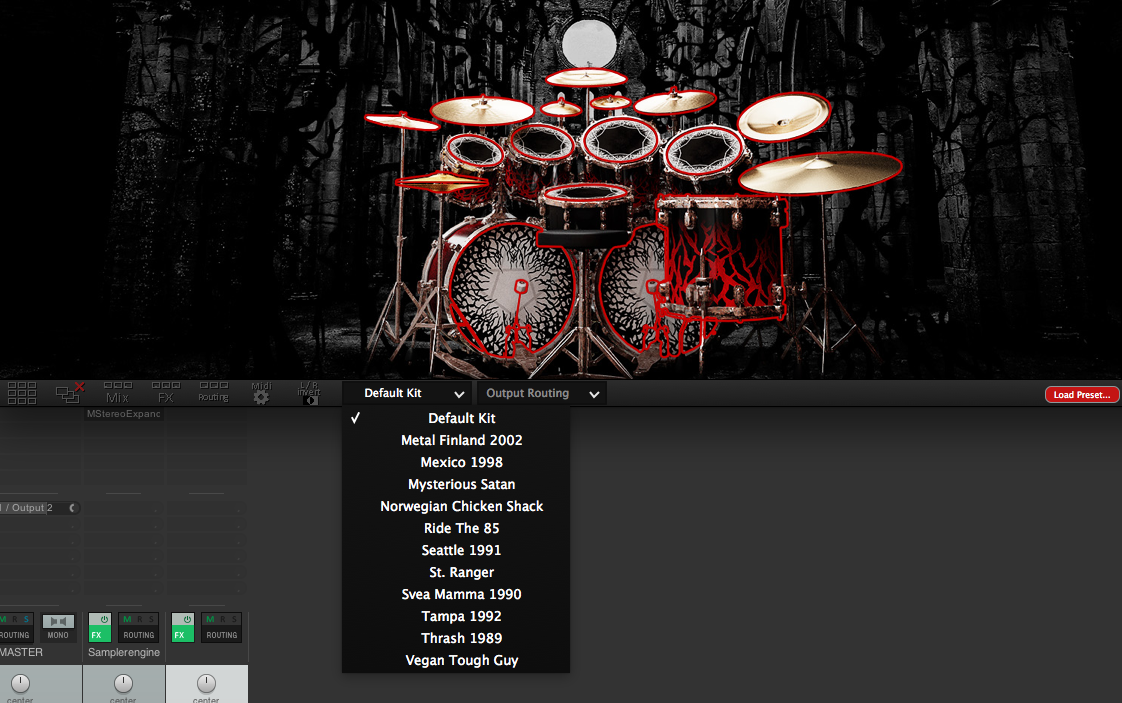The width and height of the screenshot is (1122, 703).
Task: Open MStereoExpand insert slot
Action: coord(124,414)
